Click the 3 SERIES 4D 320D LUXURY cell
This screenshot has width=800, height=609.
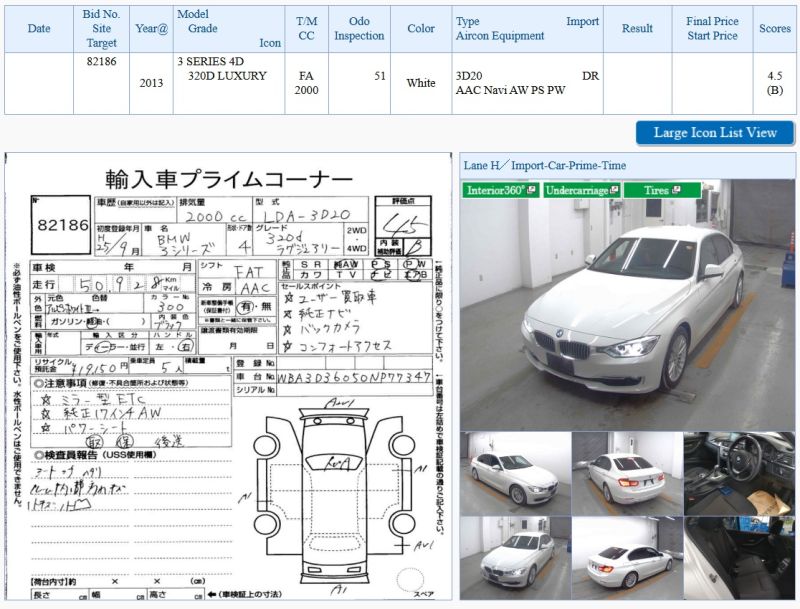(x=229, y=83)
